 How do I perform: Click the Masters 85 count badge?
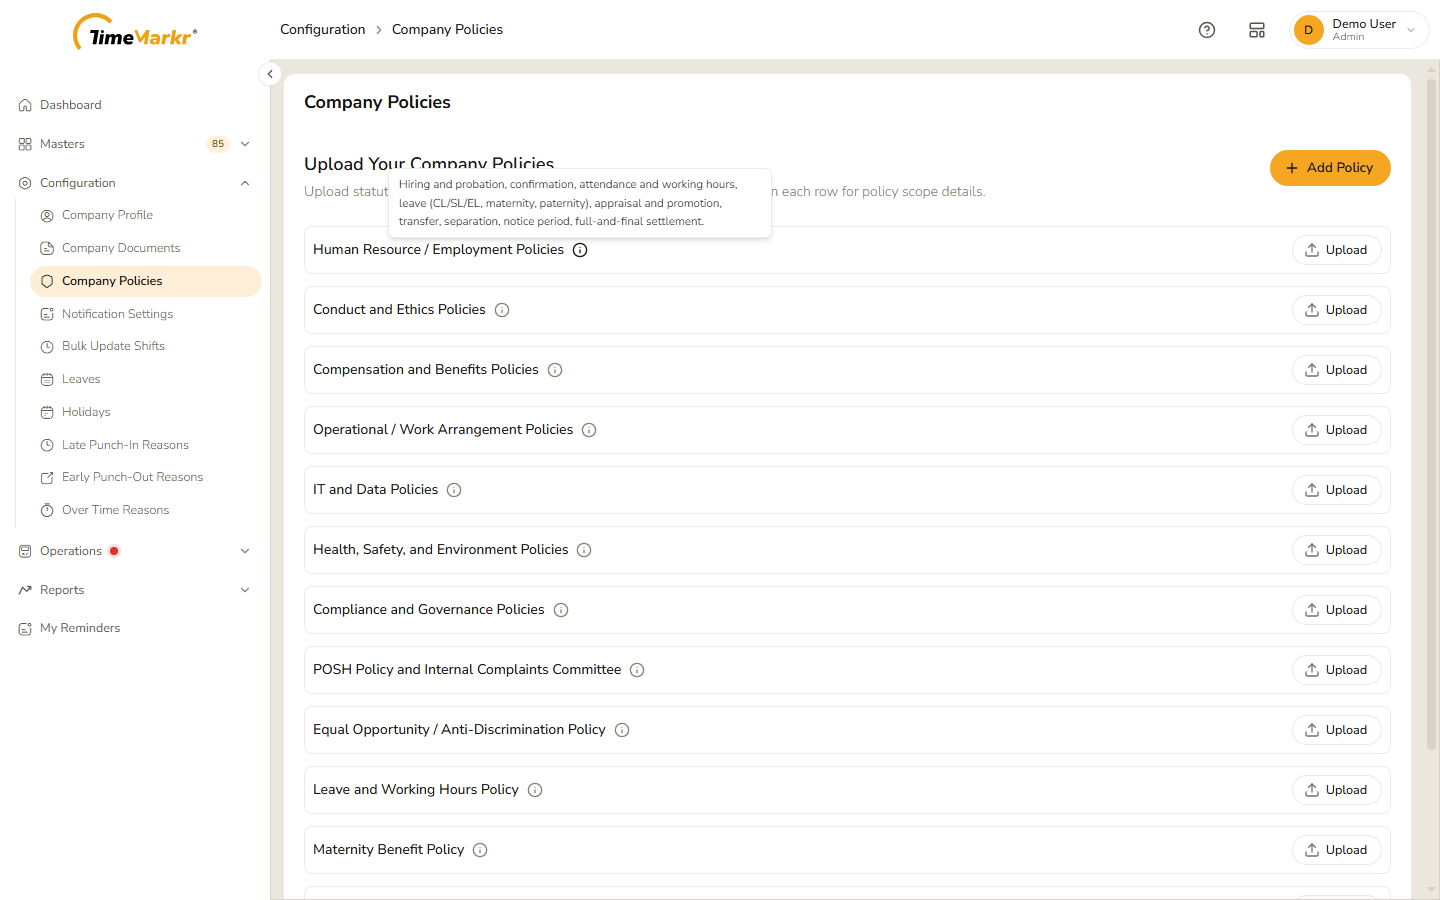(218, 144)
